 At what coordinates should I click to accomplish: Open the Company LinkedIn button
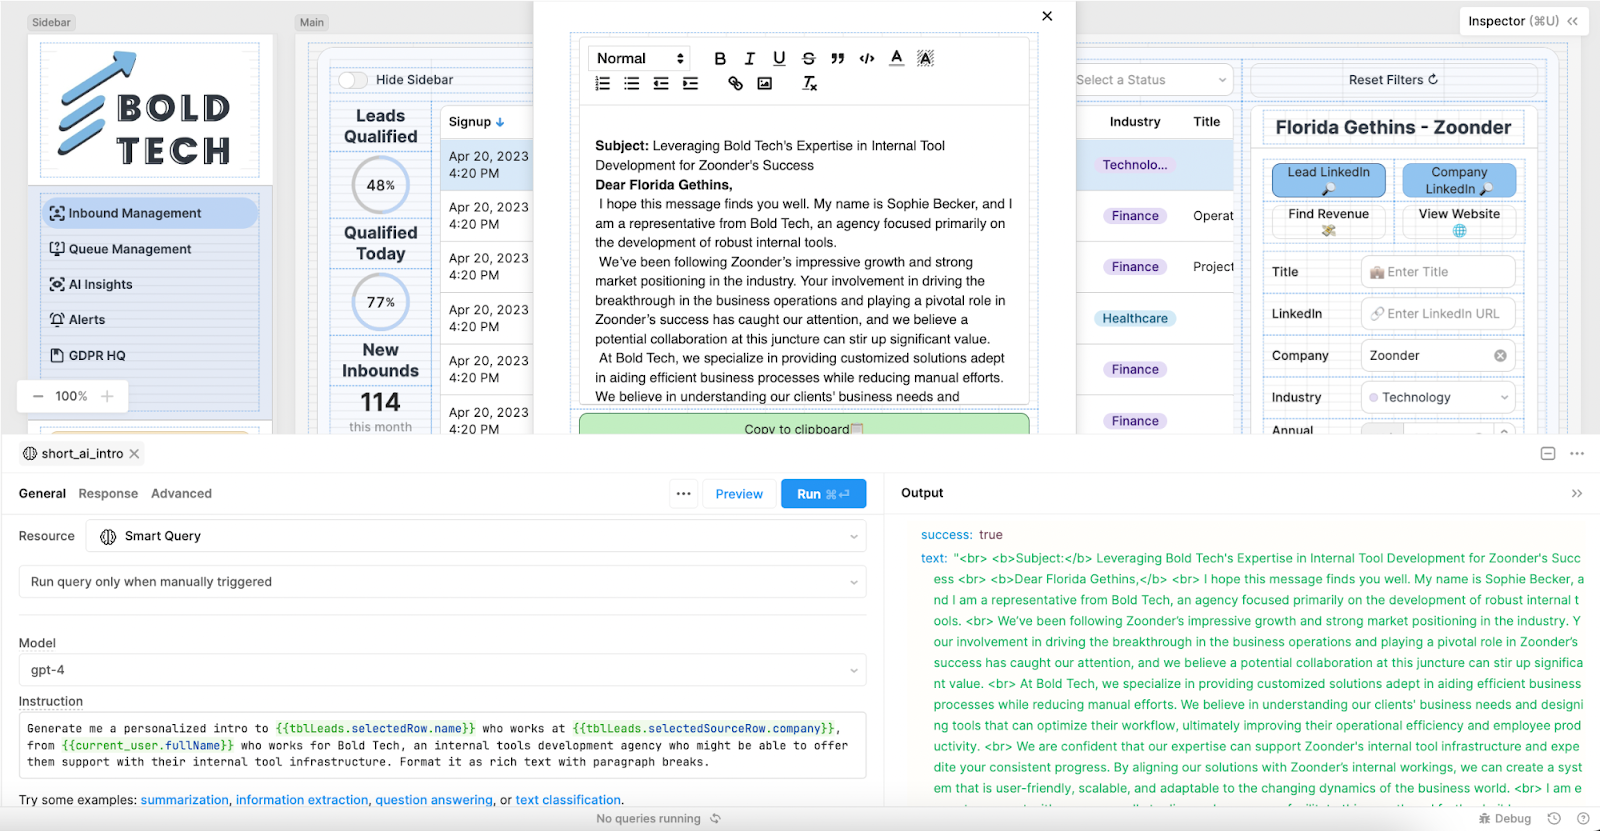click(1459, 180)
